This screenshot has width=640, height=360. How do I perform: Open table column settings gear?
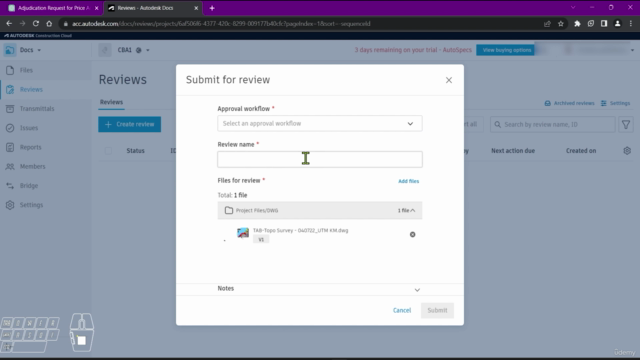point(627,151)
